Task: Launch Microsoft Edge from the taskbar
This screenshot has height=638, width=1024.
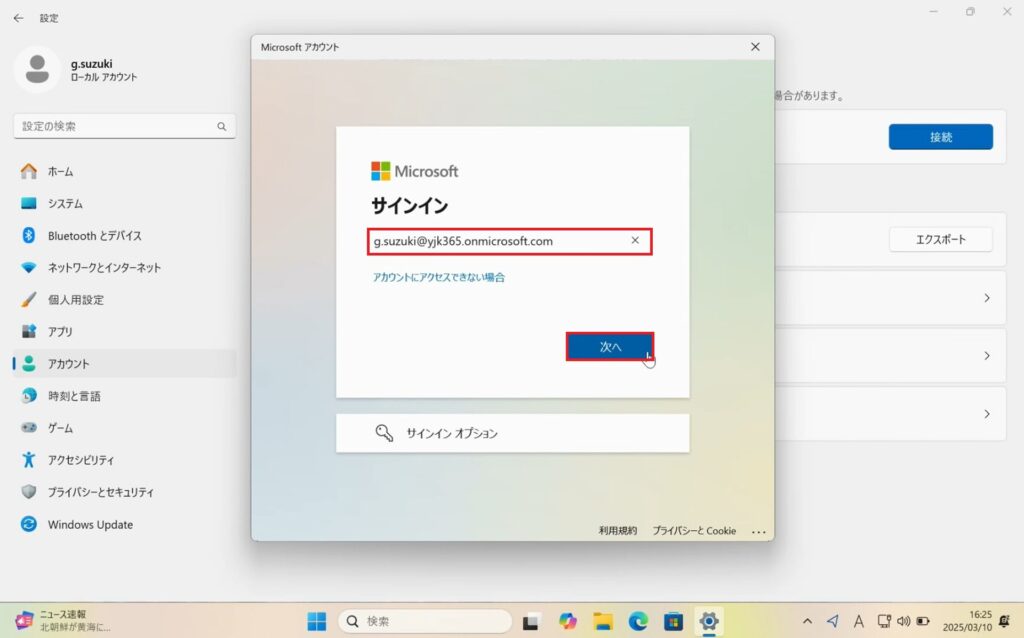Action: click(638, 621)
